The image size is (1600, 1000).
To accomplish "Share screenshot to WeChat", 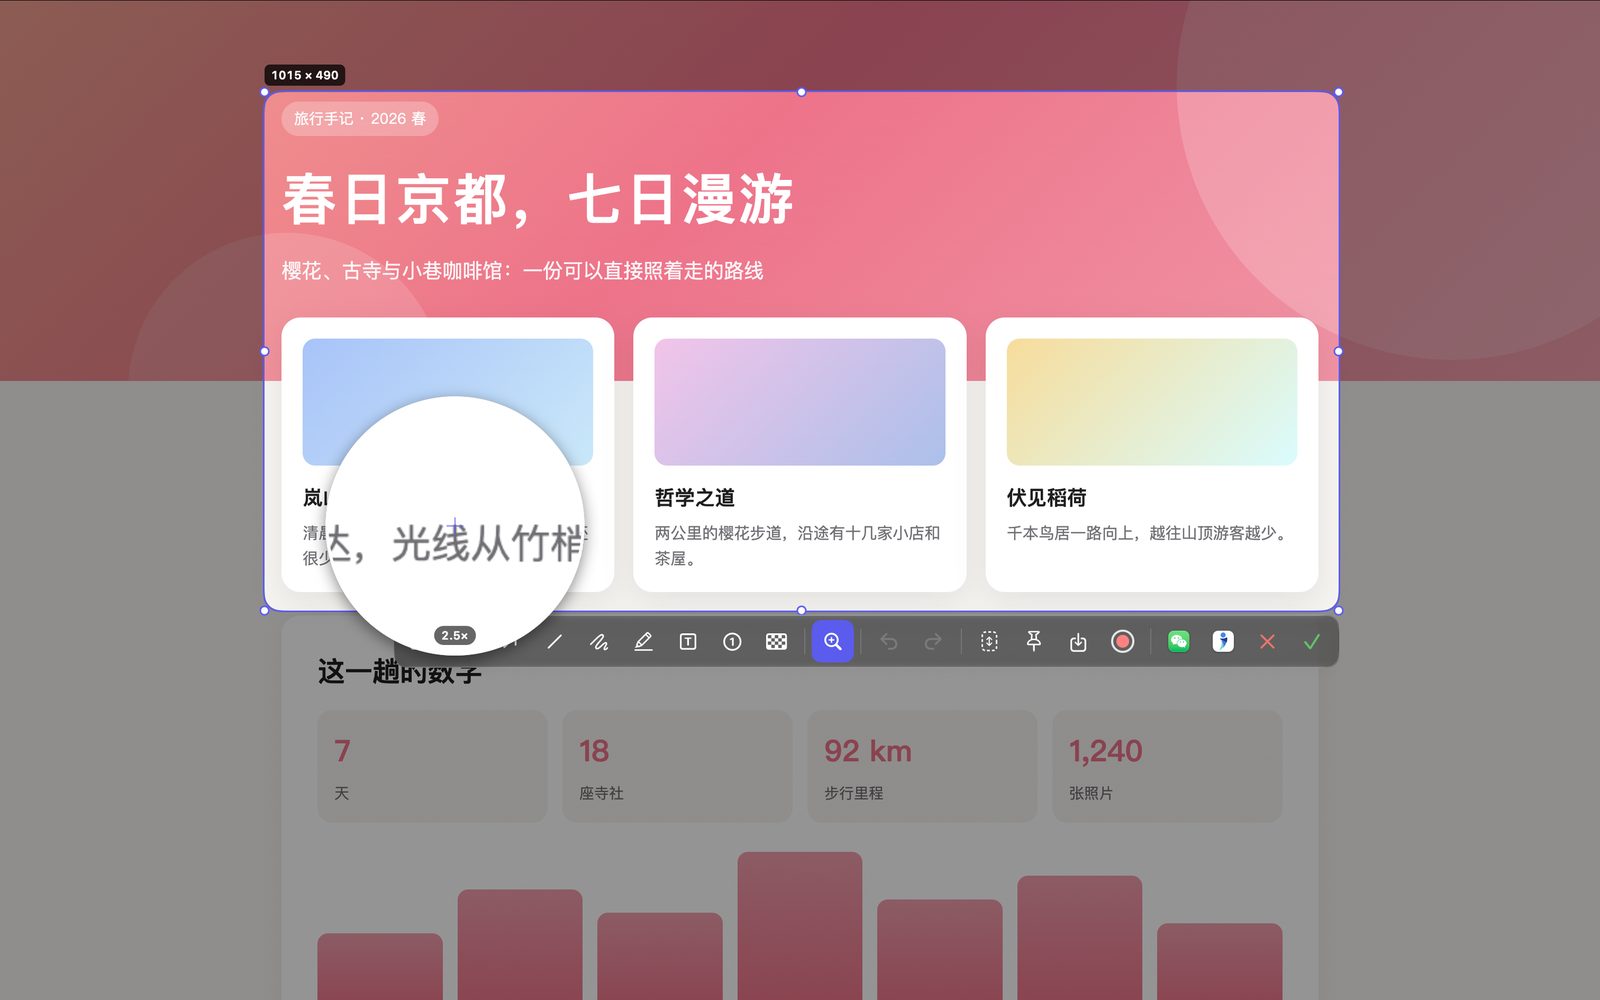I will pos(1179,642).
